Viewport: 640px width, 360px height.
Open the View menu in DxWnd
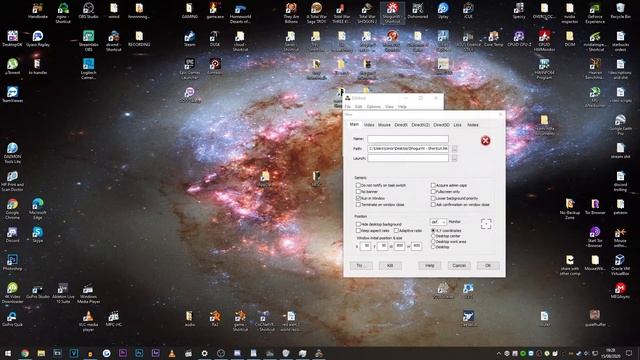(x=389, y=107)
